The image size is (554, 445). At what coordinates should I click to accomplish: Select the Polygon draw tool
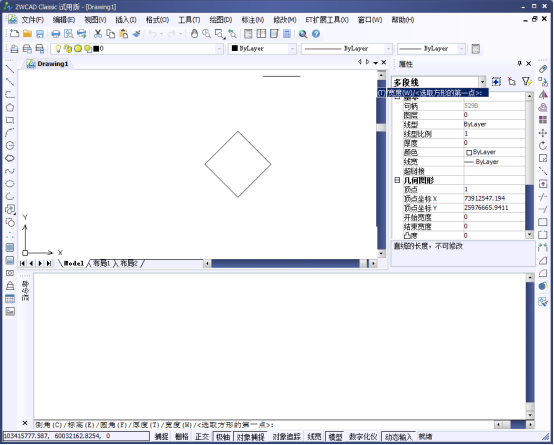10,107
